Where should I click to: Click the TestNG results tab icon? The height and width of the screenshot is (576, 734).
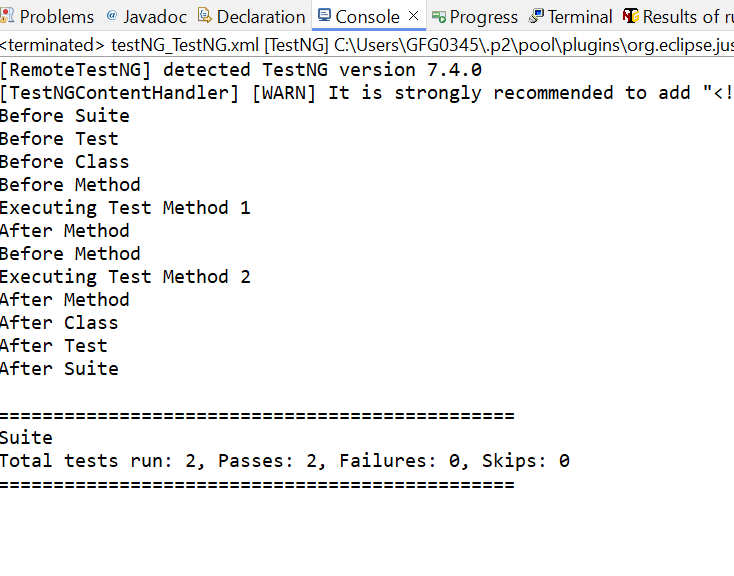630,17
